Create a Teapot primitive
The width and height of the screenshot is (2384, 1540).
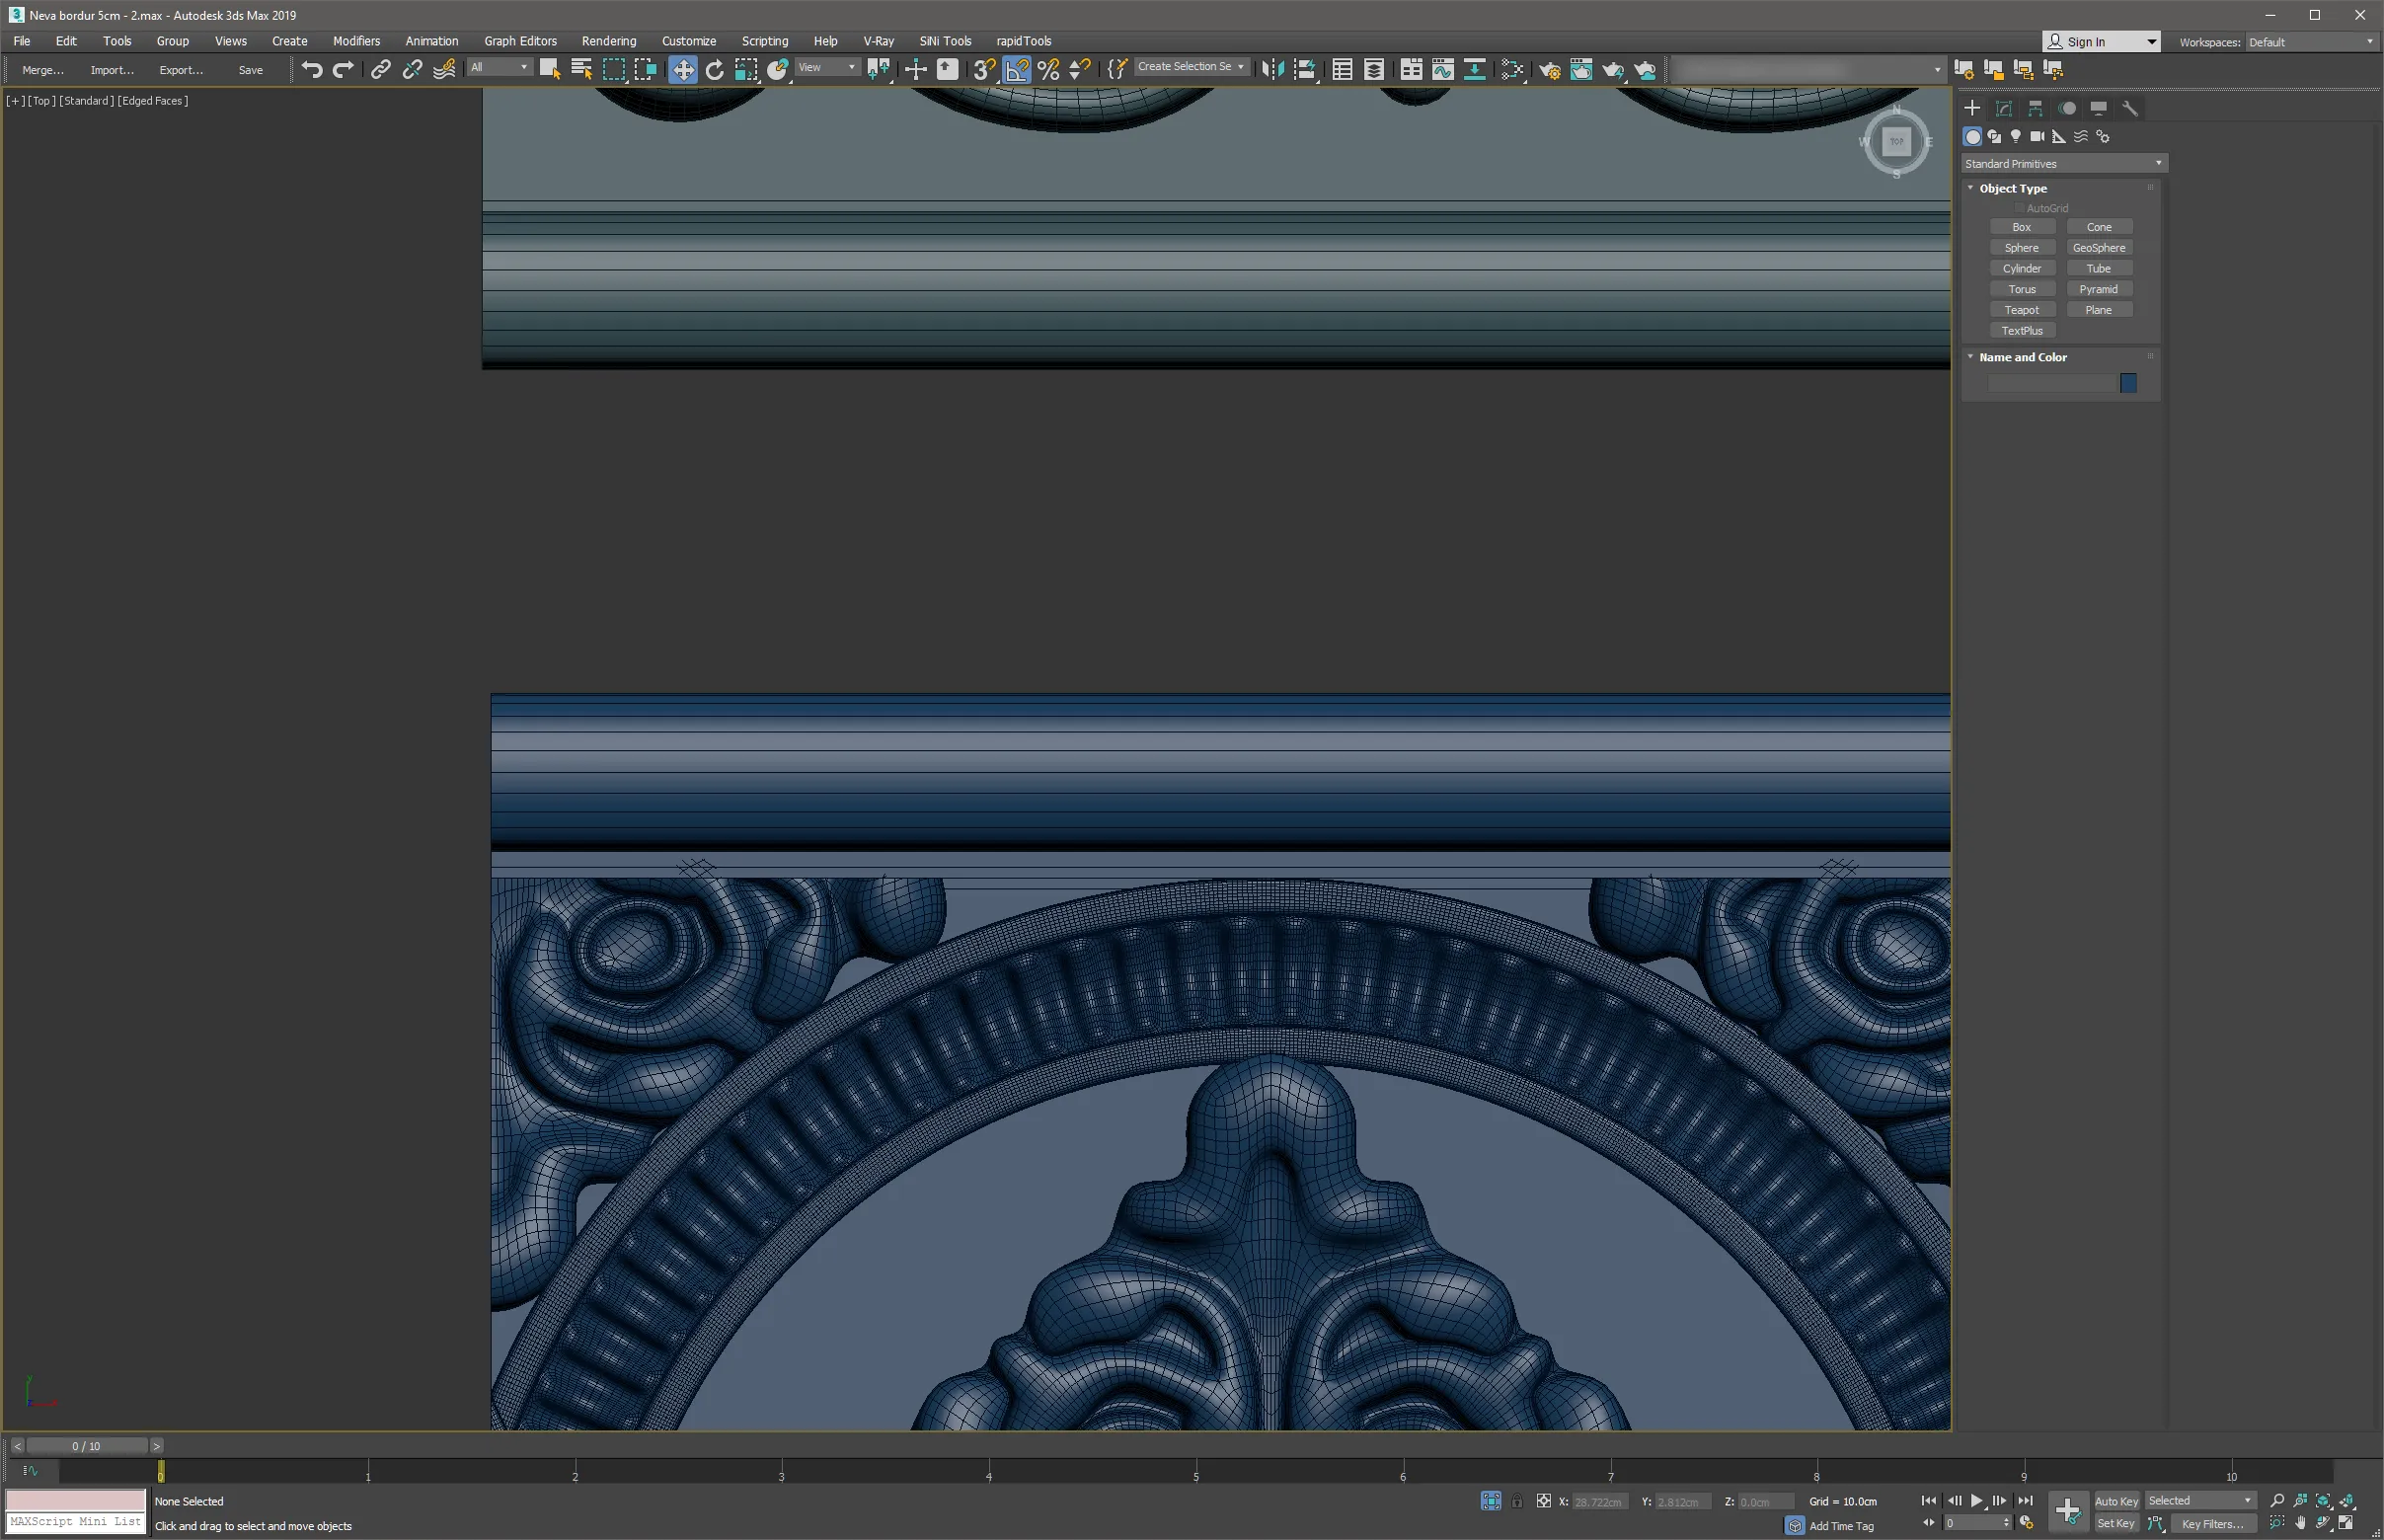click(x=2021, y=310)
